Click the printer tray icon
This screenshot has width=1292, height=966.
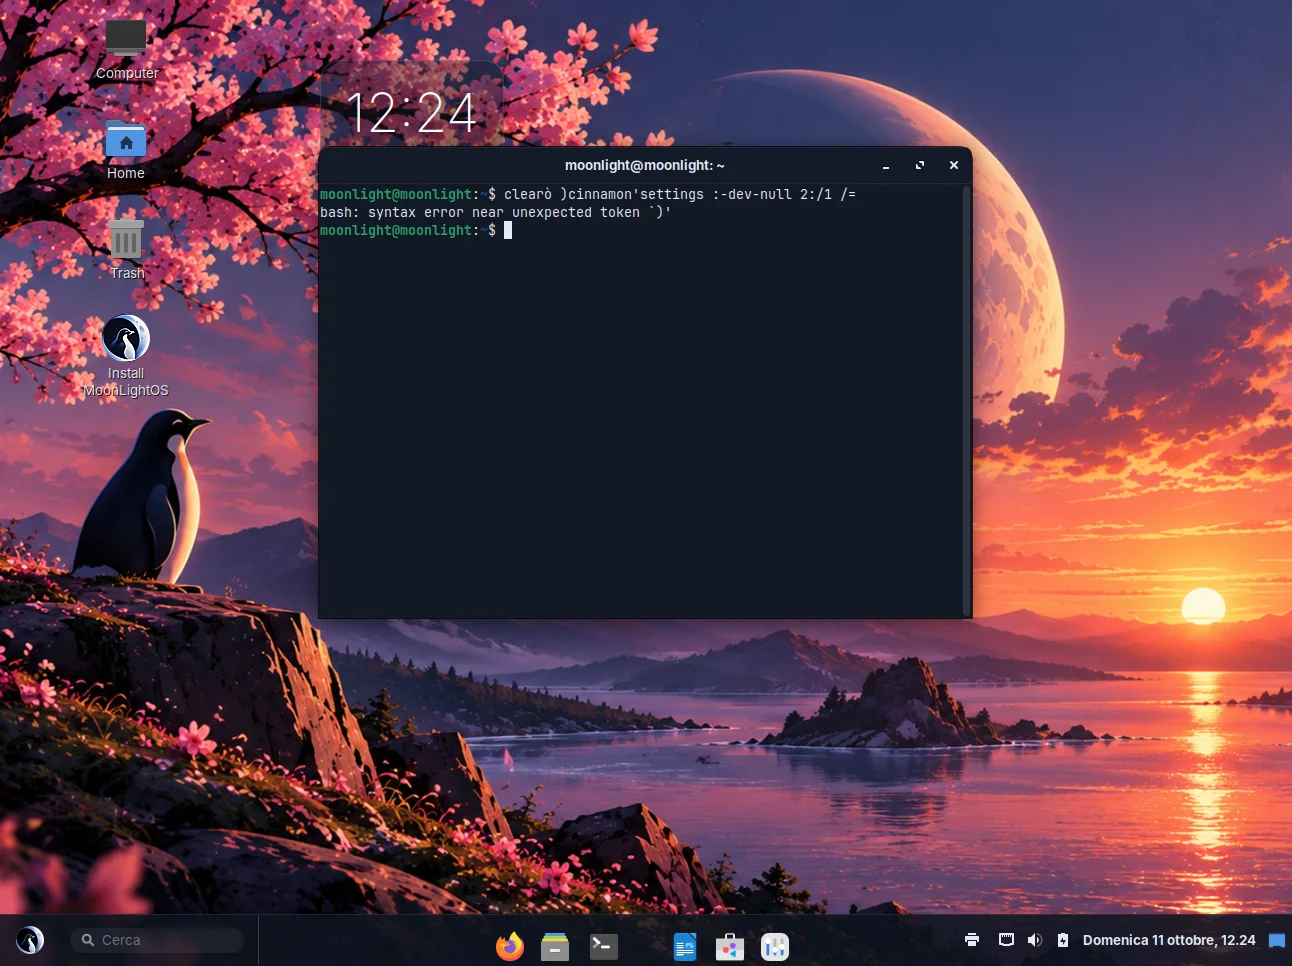(972, 940)
